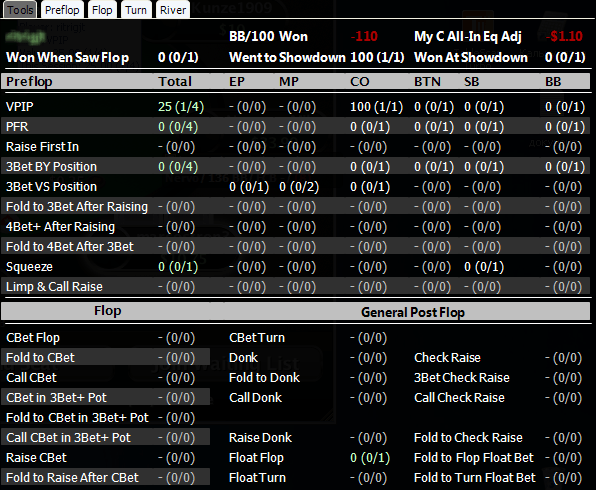Click the Check Raise stat label
596x490 pixels.
click(x=447, y=358)
